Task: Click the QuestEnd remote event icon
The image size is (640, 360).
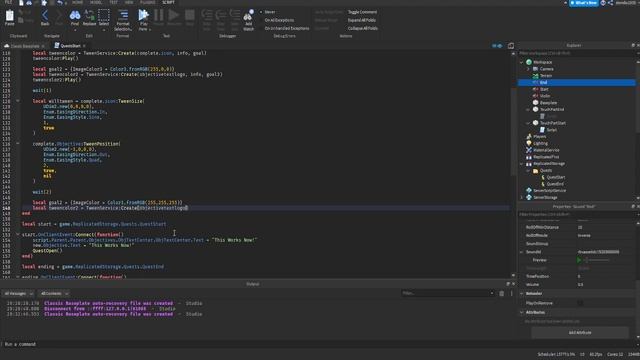Action: [x=542, y=184]
